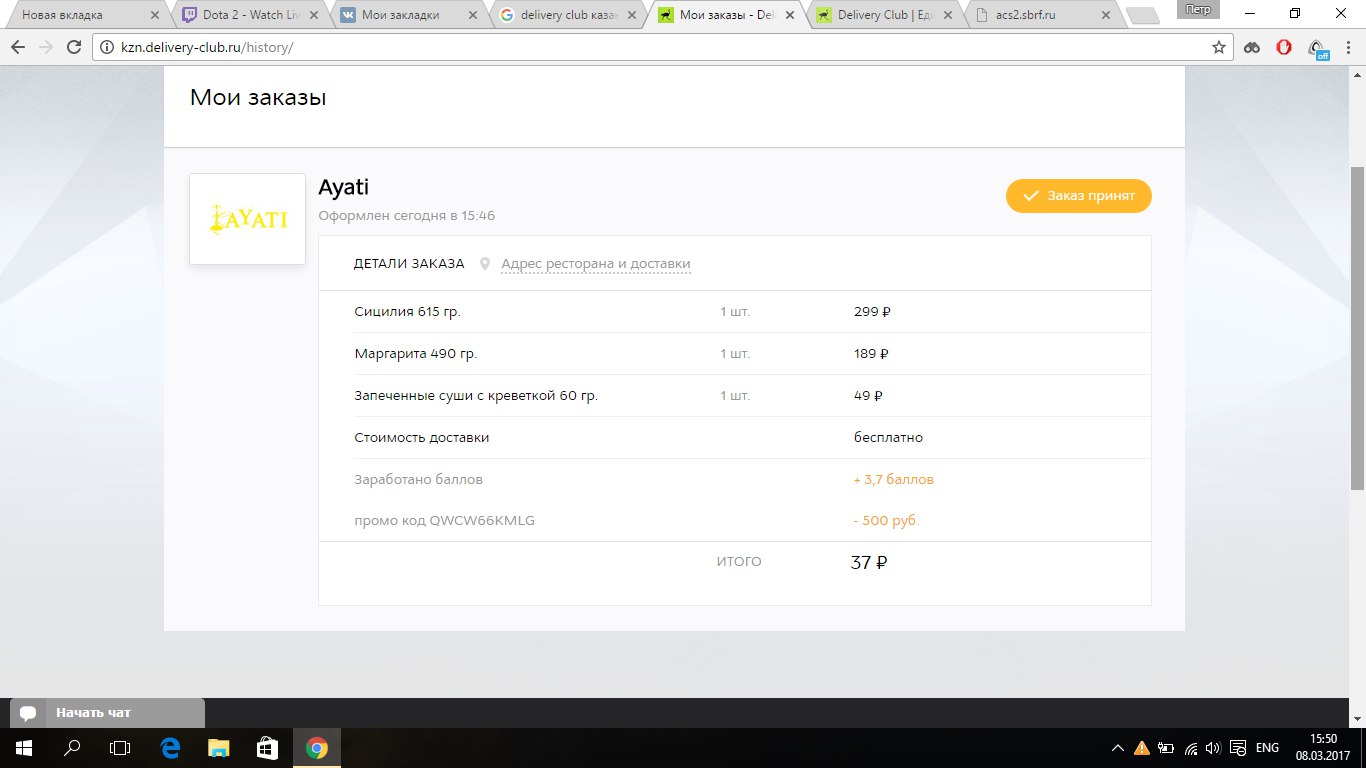
Task: Select the ДЕТАЛИ ЗАКАЗА tab
Action: [409, 264]
